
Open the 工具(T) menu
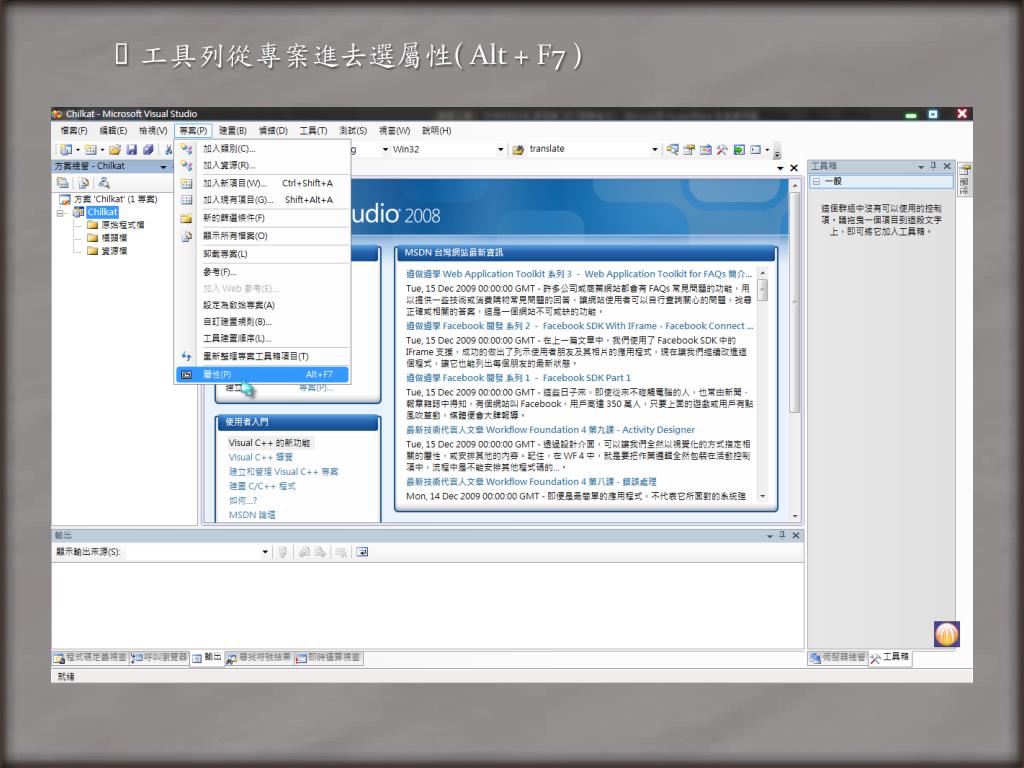pos(313,131)
